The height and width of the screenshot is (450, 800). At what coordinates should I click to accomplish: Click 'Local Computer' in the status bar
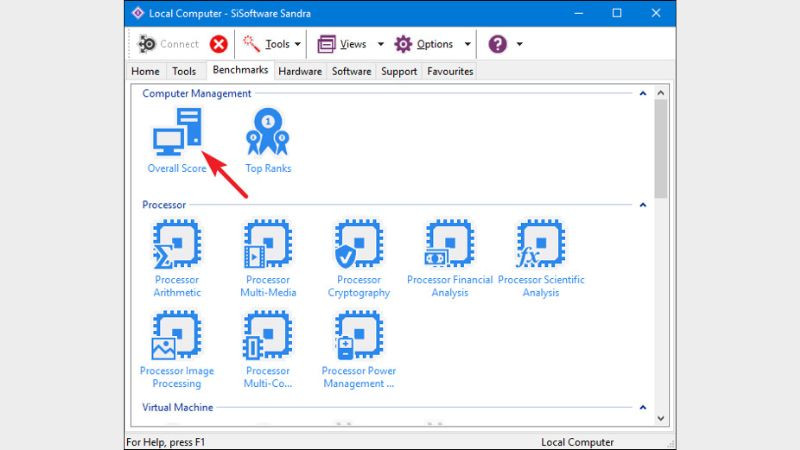[x=578, y=442]
